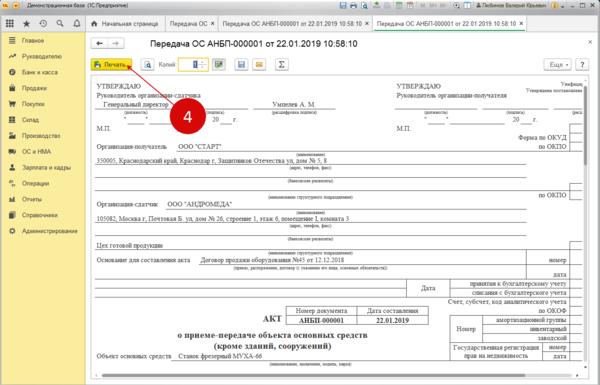Toggle the edit mode icon next to copies
600x385 pixels.
[219, 65]
